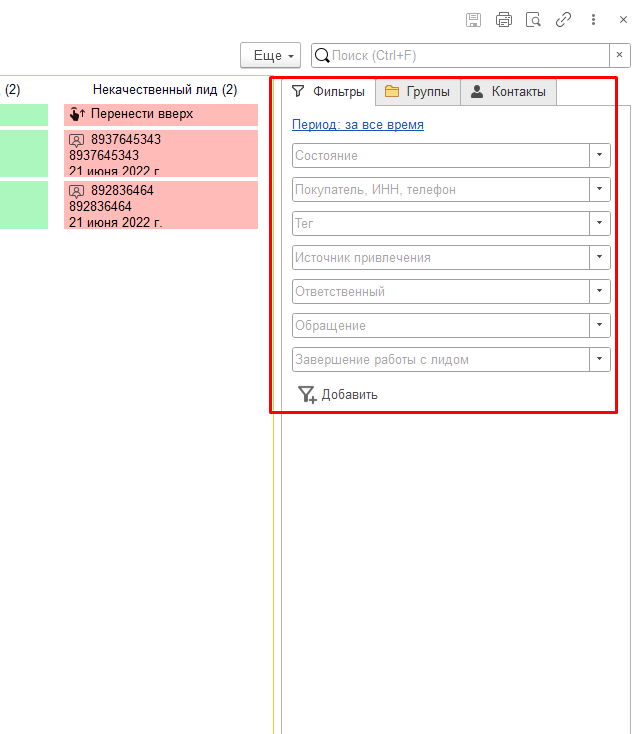
Task: Expand Завершение работы с лидом dropdown arrow
Action: 599,360
